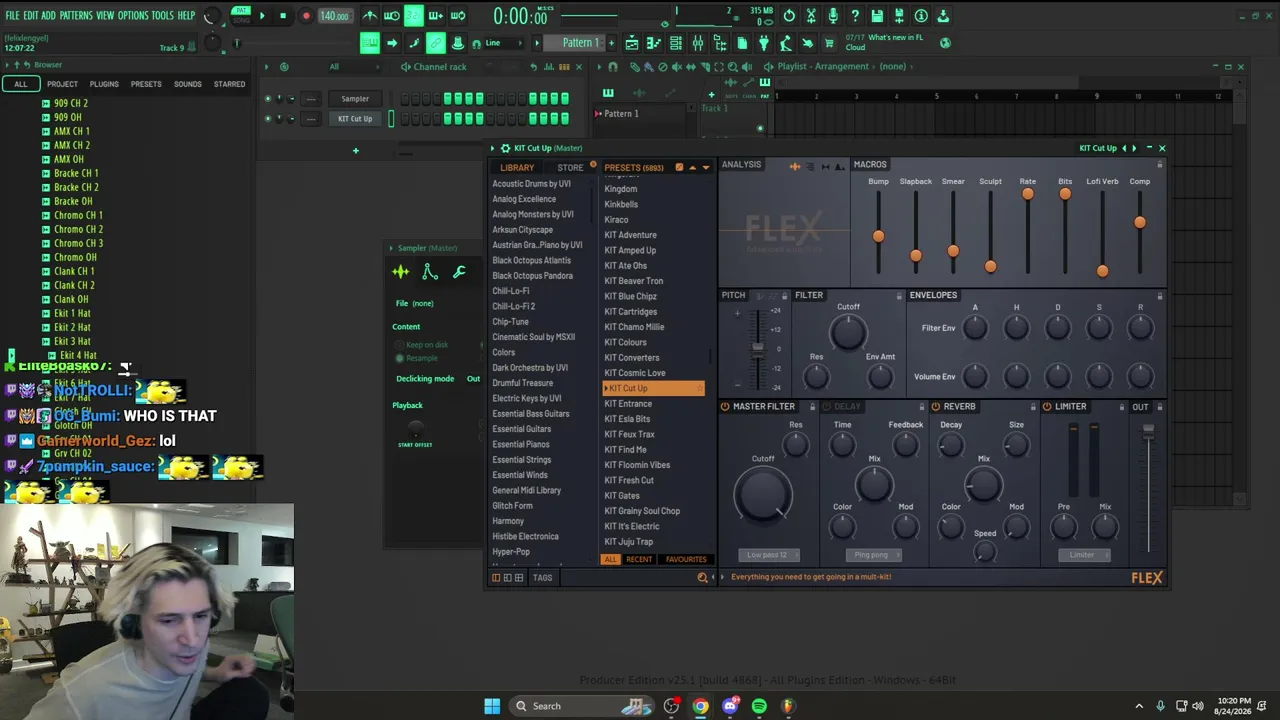Arm the Record button in the transport

point(306,15)
